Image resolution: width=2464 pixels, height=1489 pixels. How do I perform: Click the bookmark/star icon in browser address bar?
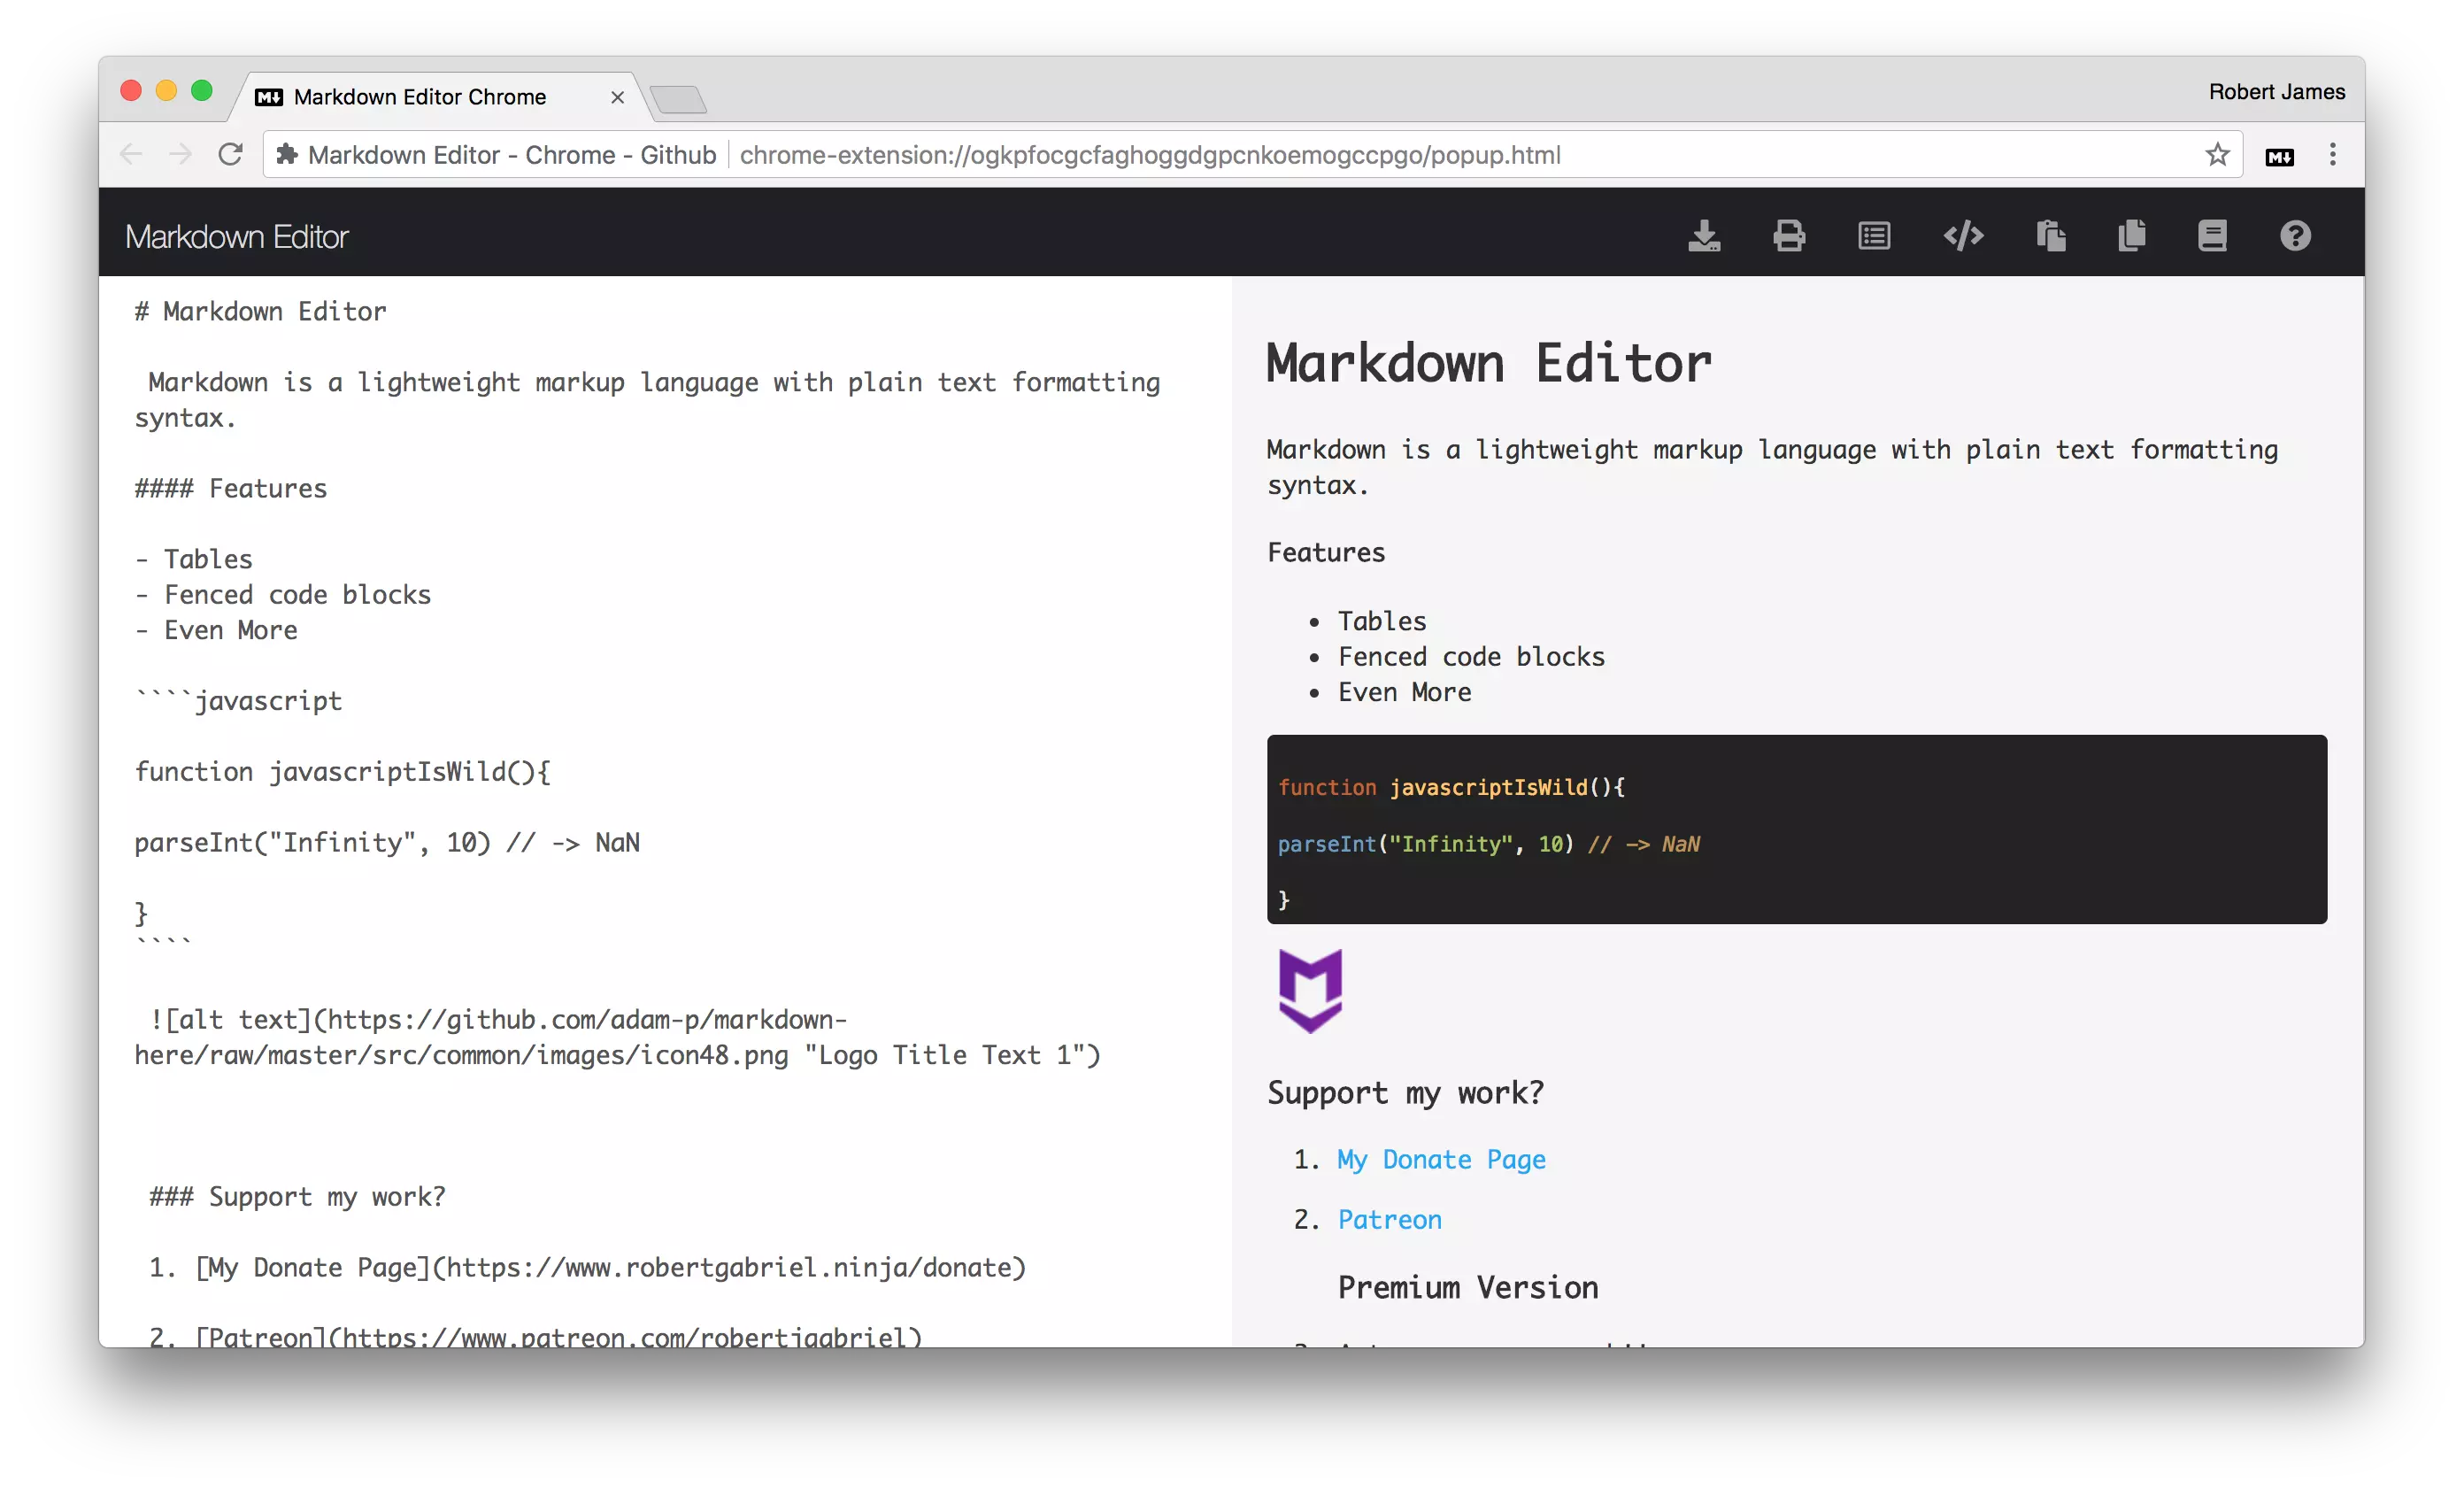[2218, 155]
